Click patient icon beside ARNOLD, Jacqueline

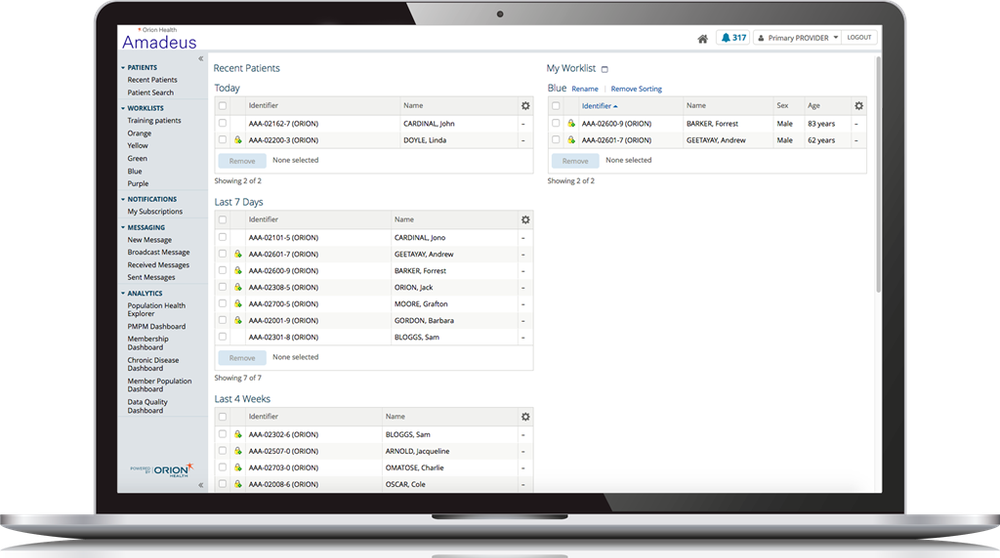click(x=238, y=451)
